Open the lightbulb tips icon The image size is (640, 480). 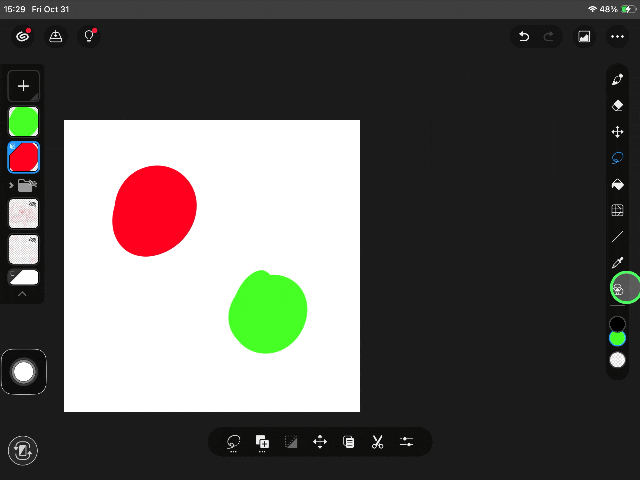(x=89, y=37)
